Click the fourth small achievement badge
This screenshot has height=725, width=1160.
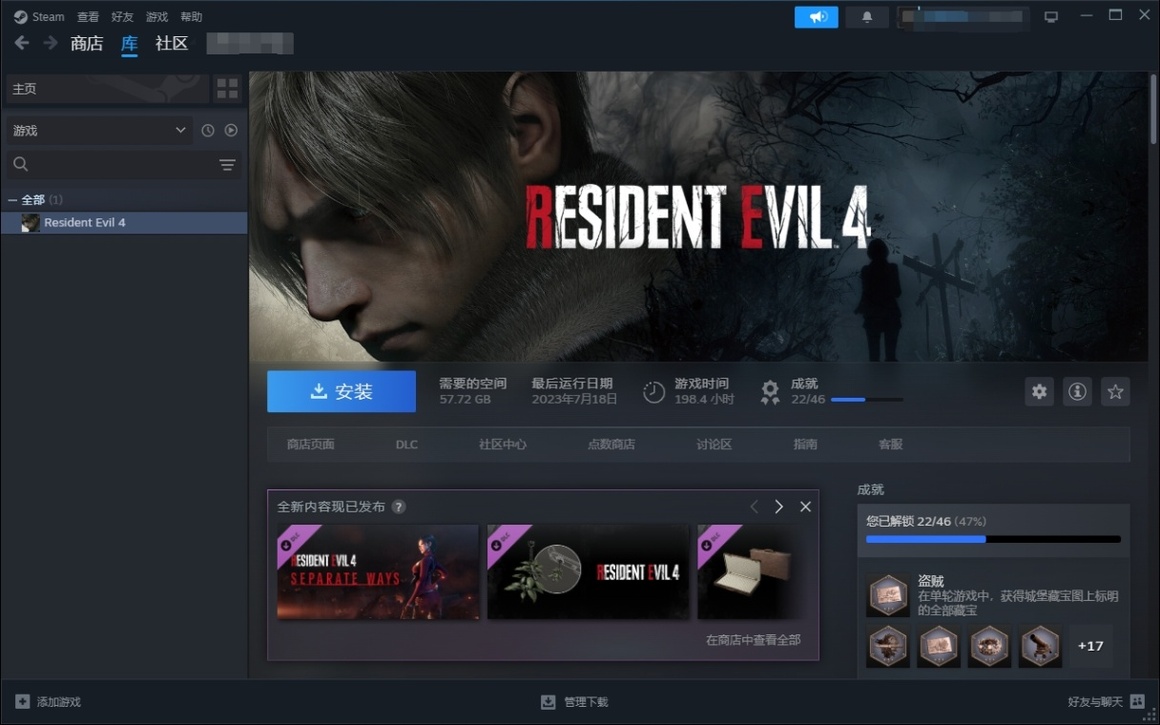pyautogui.click(x=1040, y=646)
